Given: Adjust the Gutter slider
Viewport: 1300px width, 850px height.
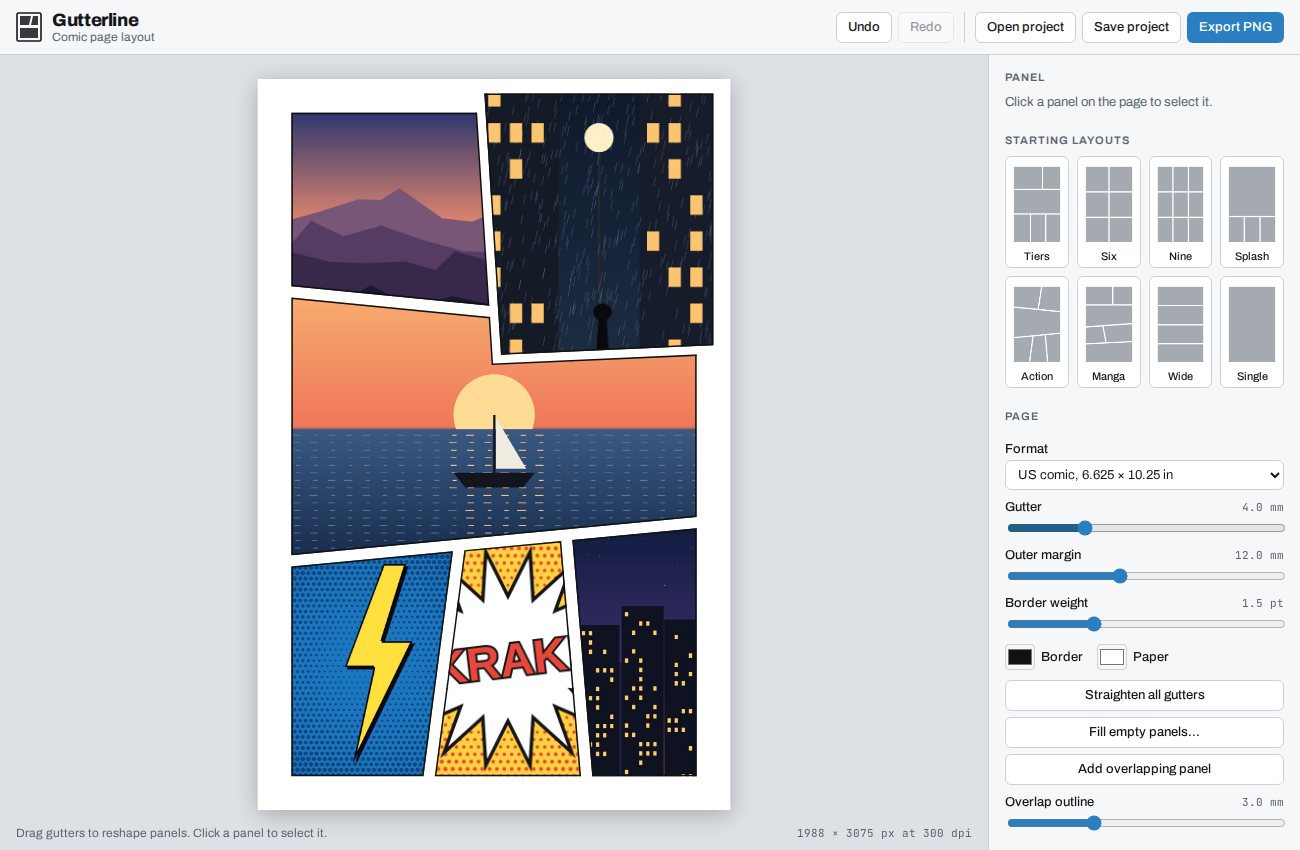Looking at the screenshot, I should [1145, 528].
